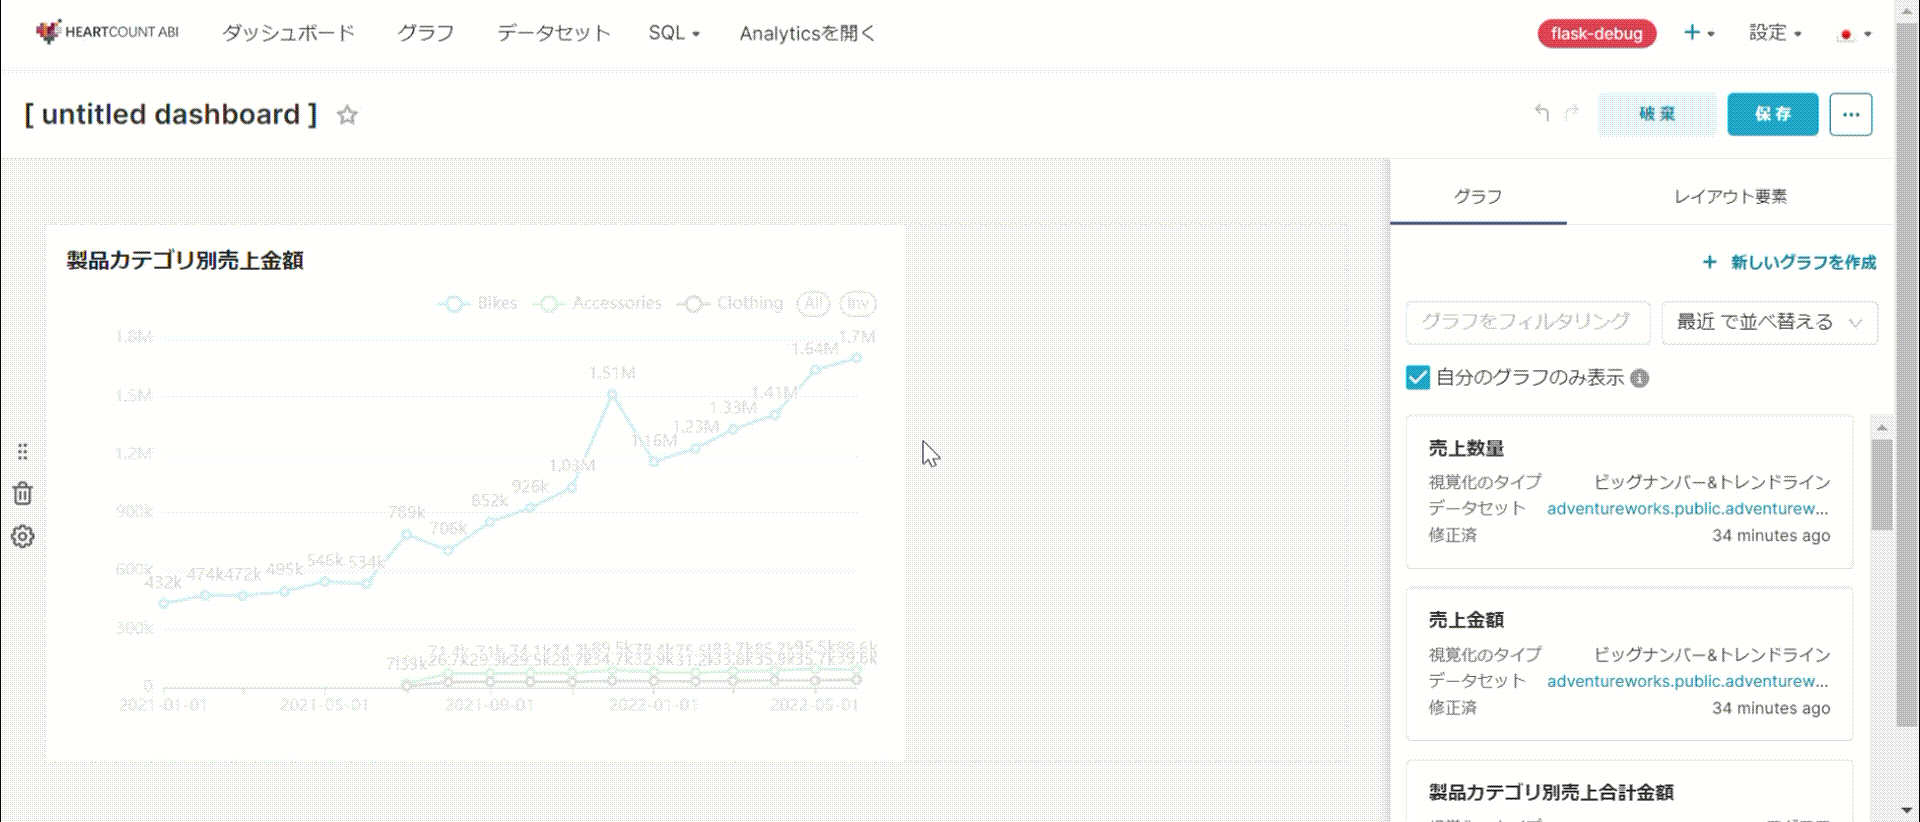
Task: Click the 2021-09-01 x-axis label
Action: coord(490,705)
